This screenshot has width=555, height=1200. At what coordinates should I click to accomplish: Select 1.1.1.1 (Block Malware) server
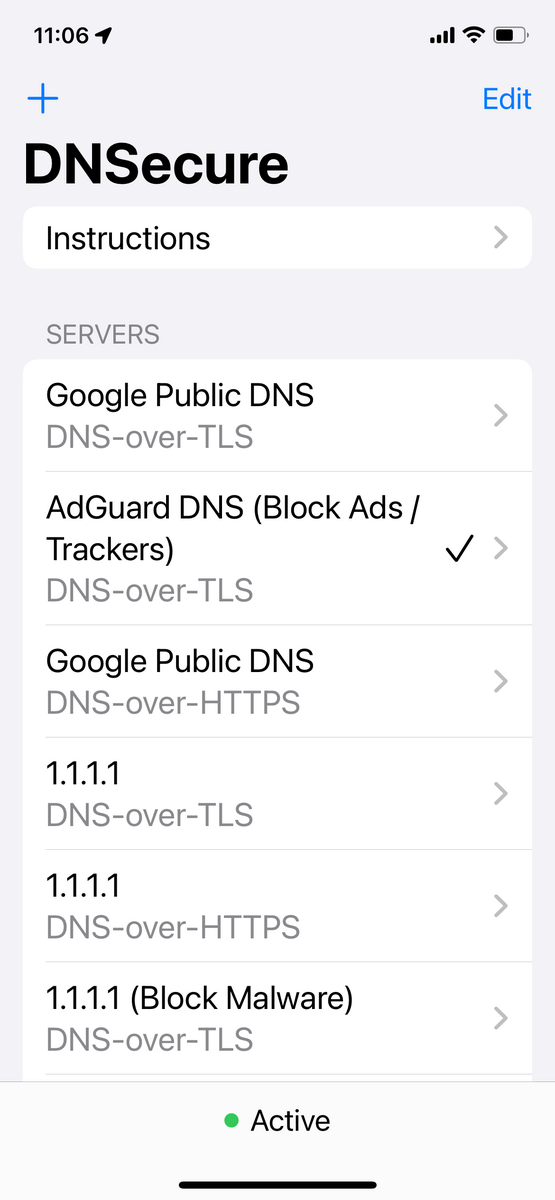click(277, 1018)
